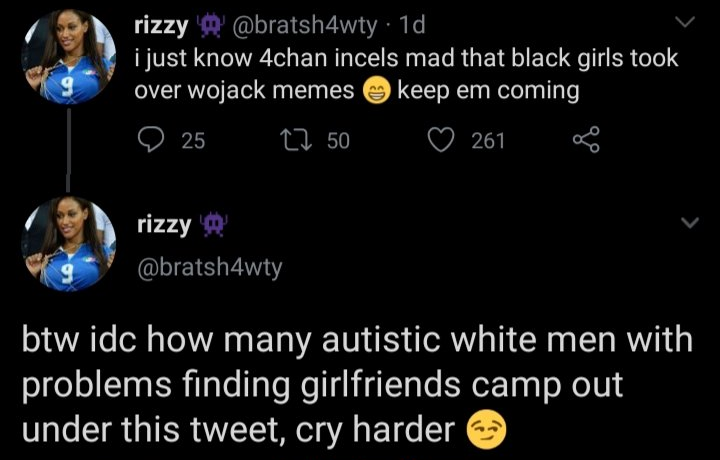Click the 25 replies count
The width and height of the screenshot is (720, 460).
(193, 140)
